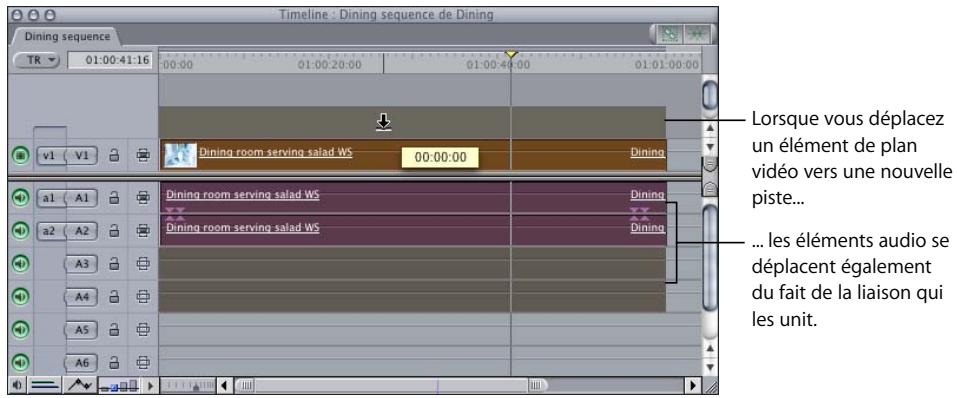The width and height of the screenshot is (957, 398).
Task: Mute audio track A1
Action: coord(20,198)
